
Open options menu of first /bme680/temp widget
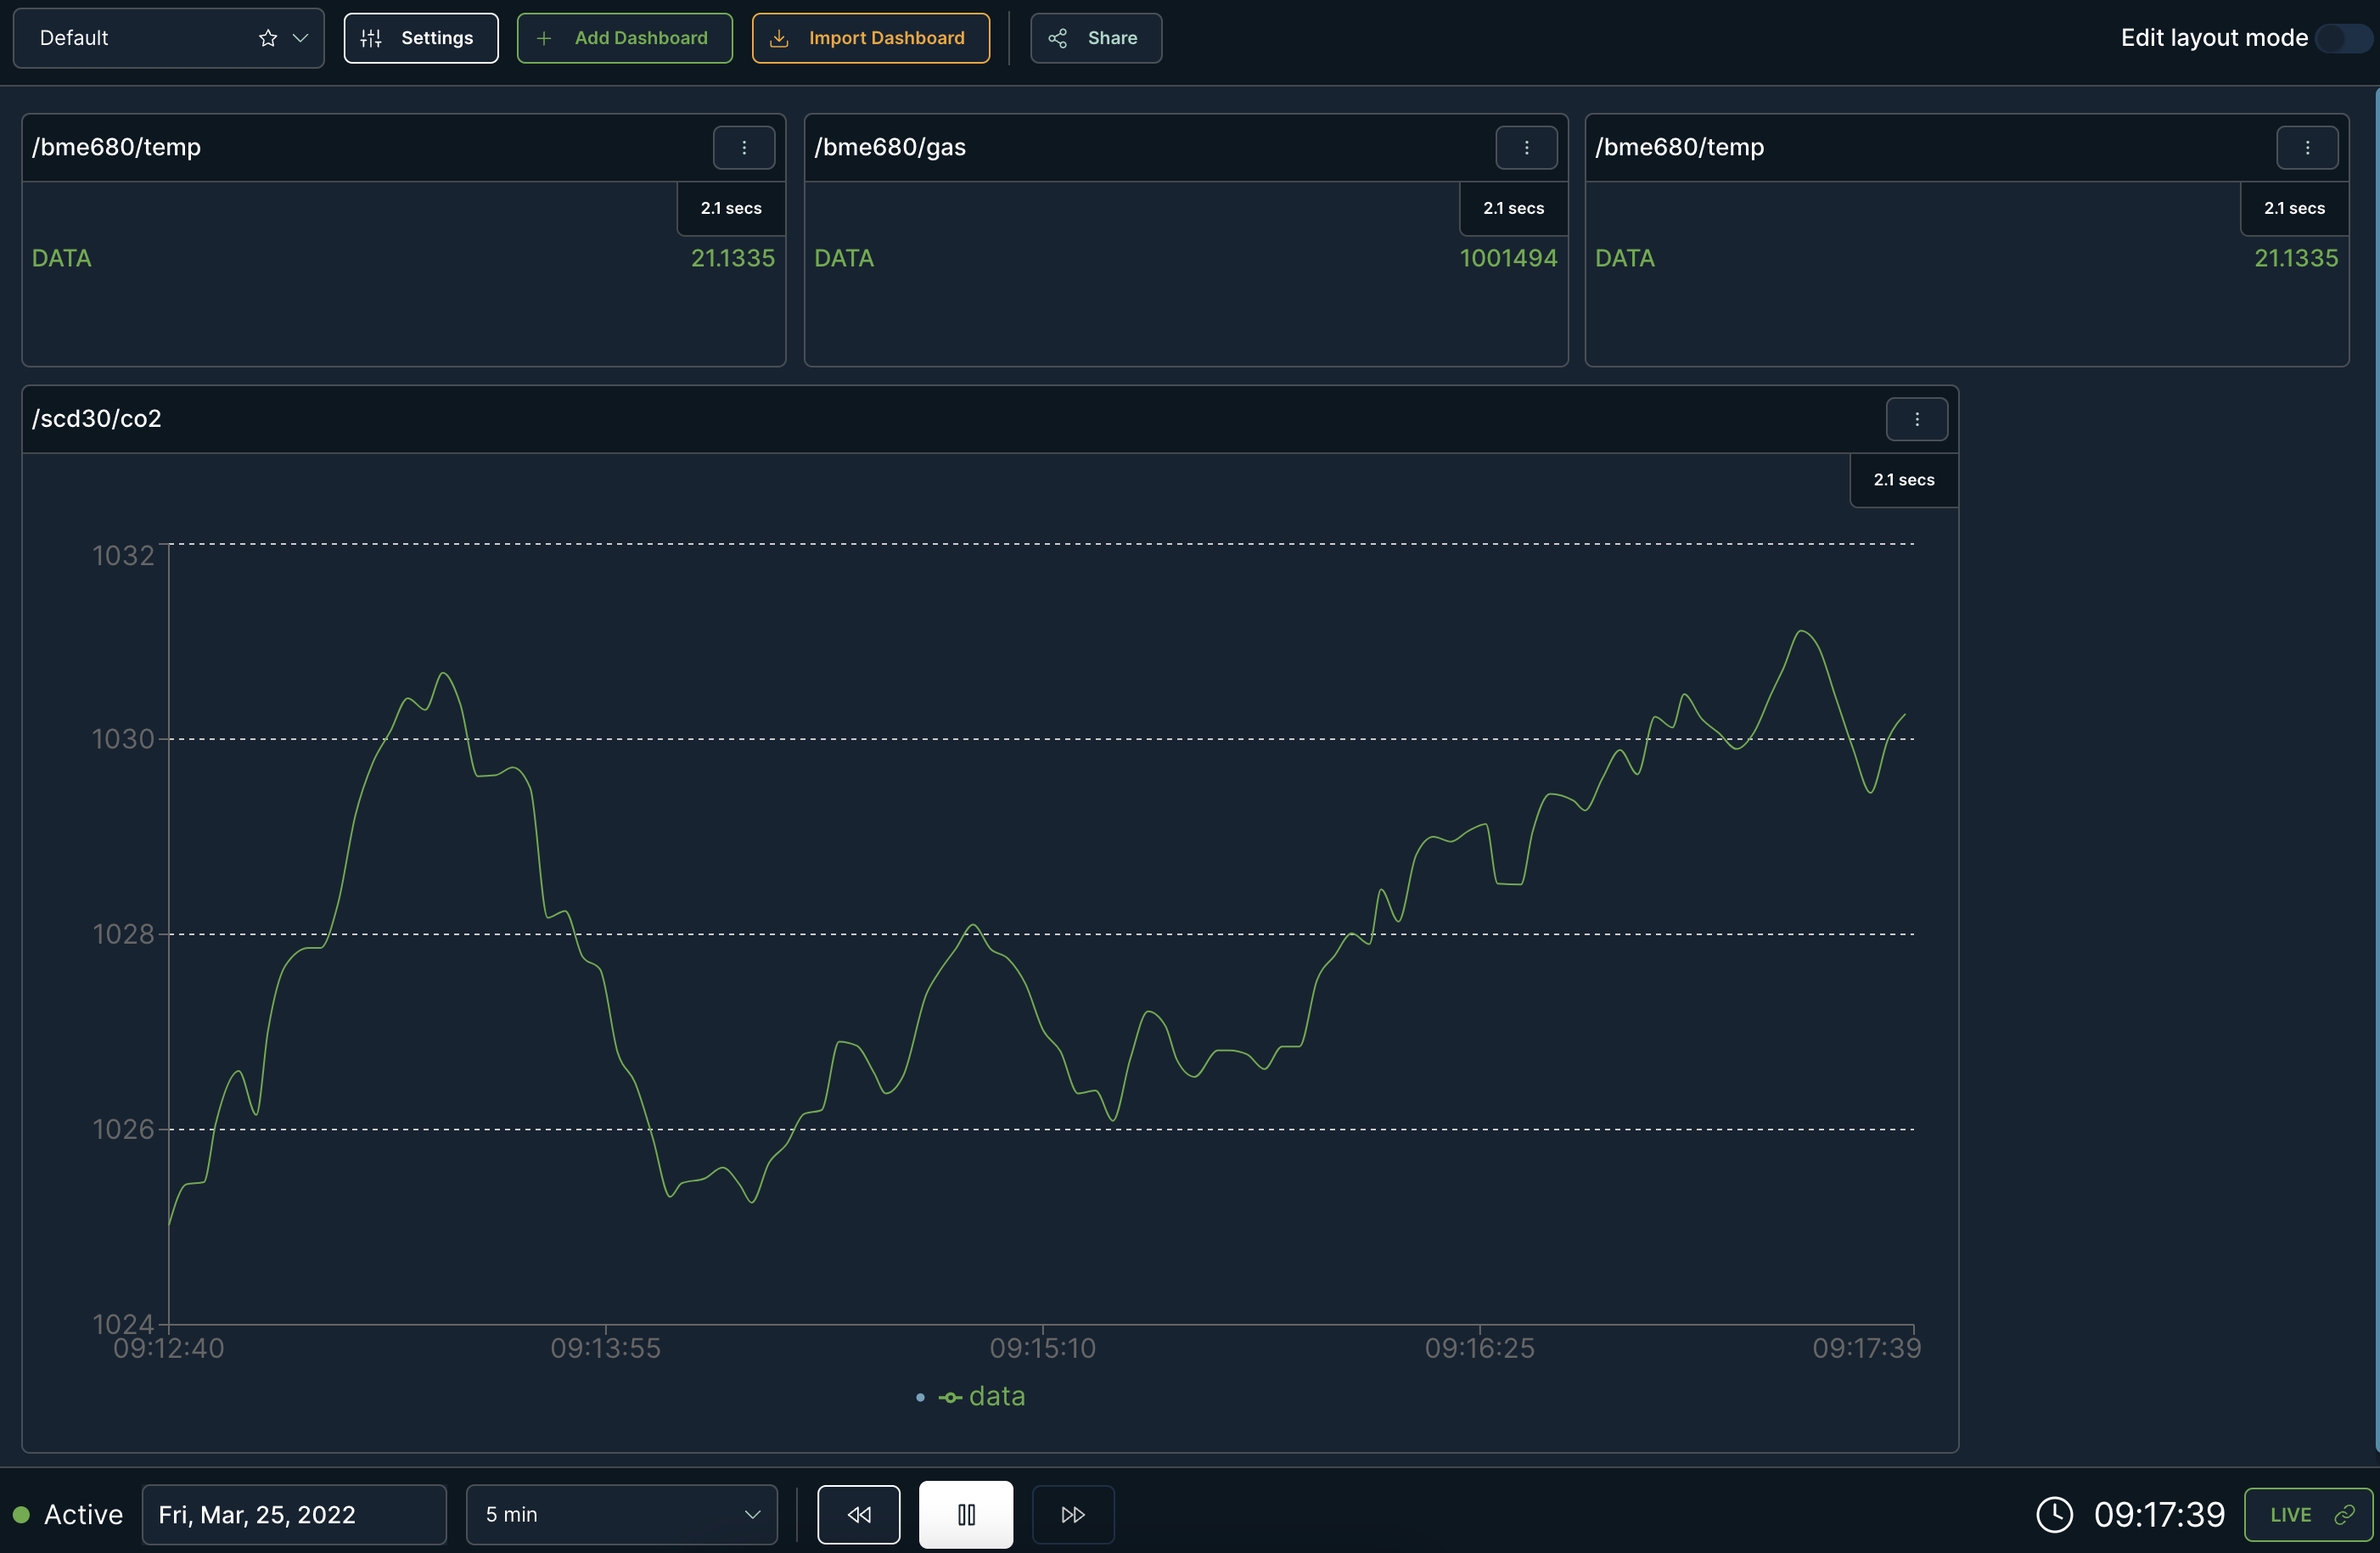pyautogui.click(x=743, y=147)
